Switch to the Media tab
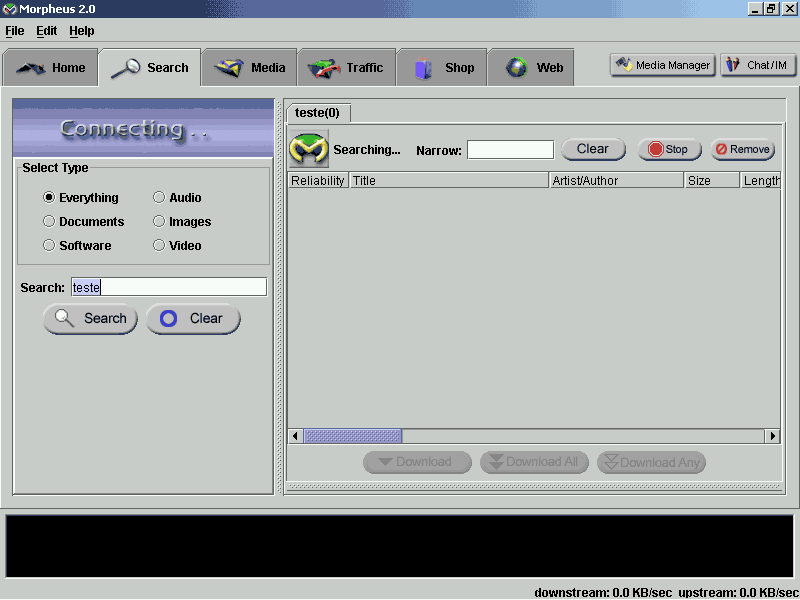This screenshot has height=600, width=800. [x=250, y=68]
